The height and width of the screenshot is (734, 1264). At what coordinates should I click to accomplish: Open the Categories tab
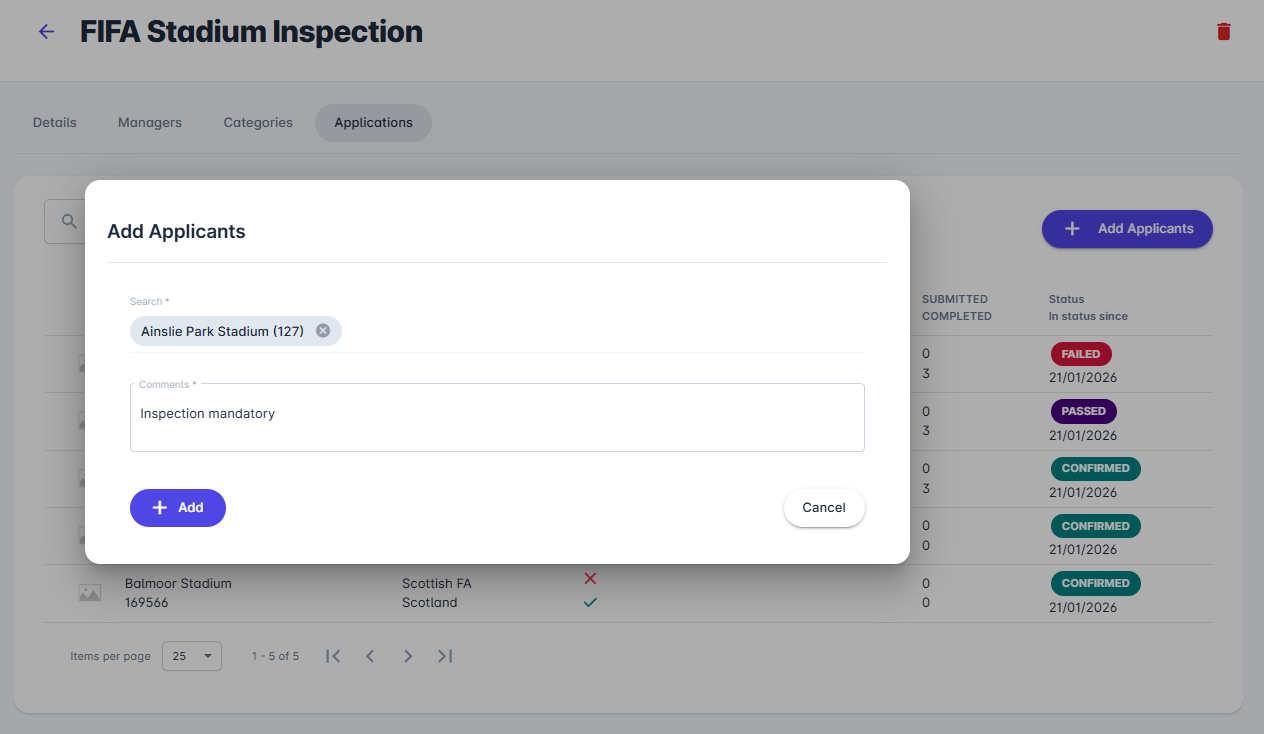(258, 123)
